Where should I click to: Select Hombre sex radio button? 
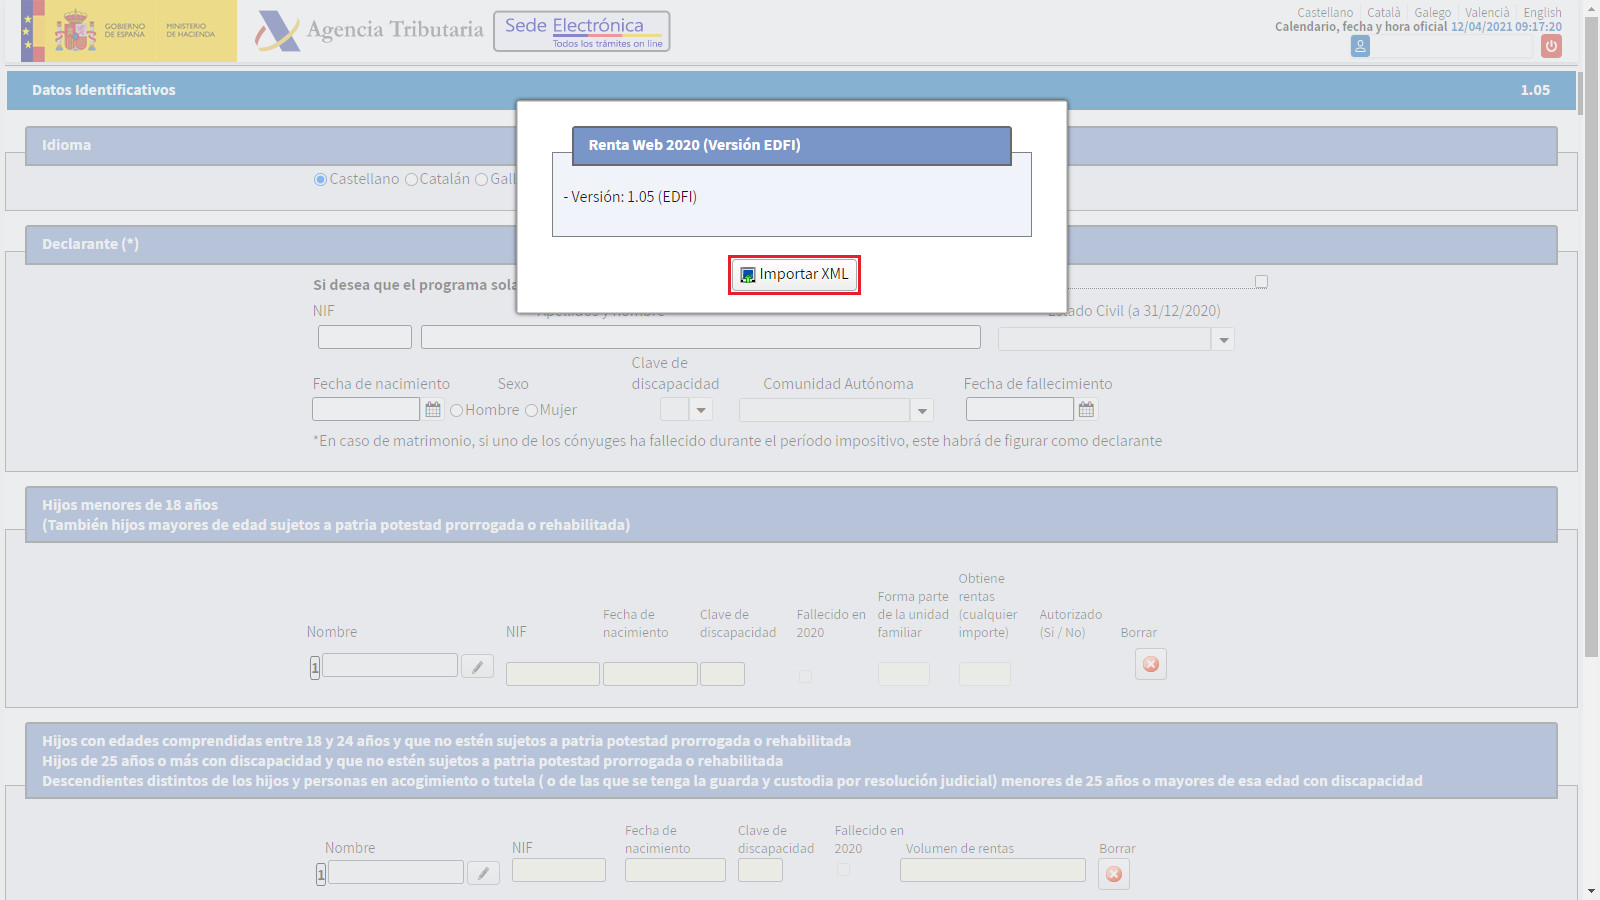pos(456,410)
